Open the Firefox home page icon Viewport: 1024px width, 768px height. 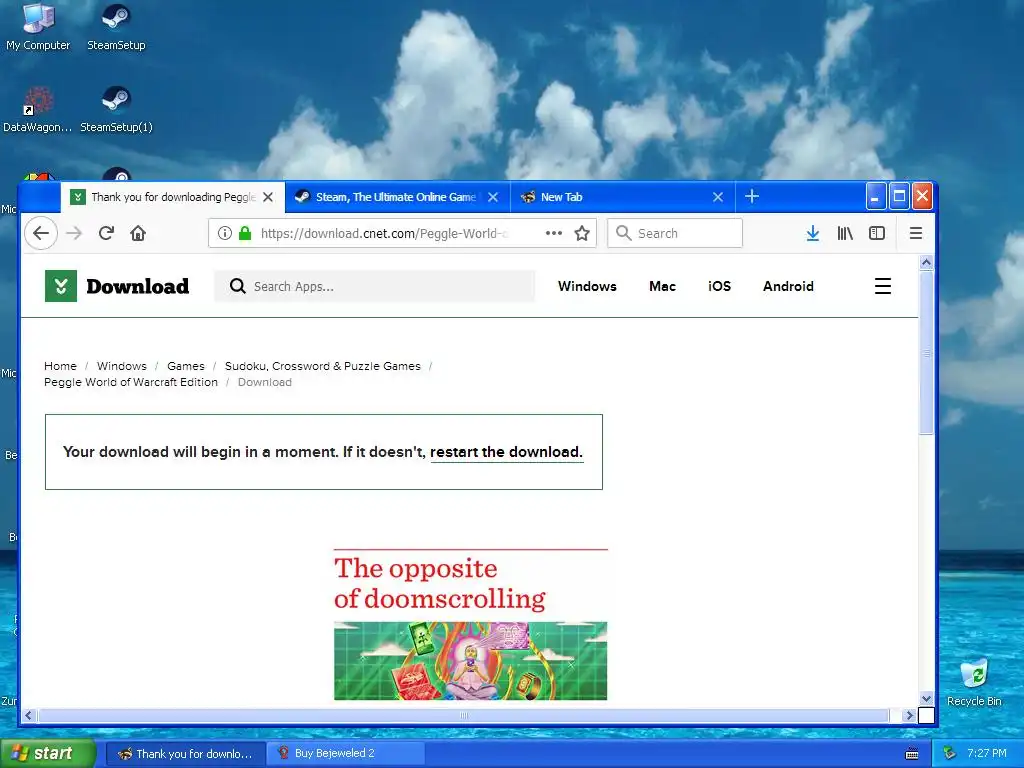tap(138, 233)
